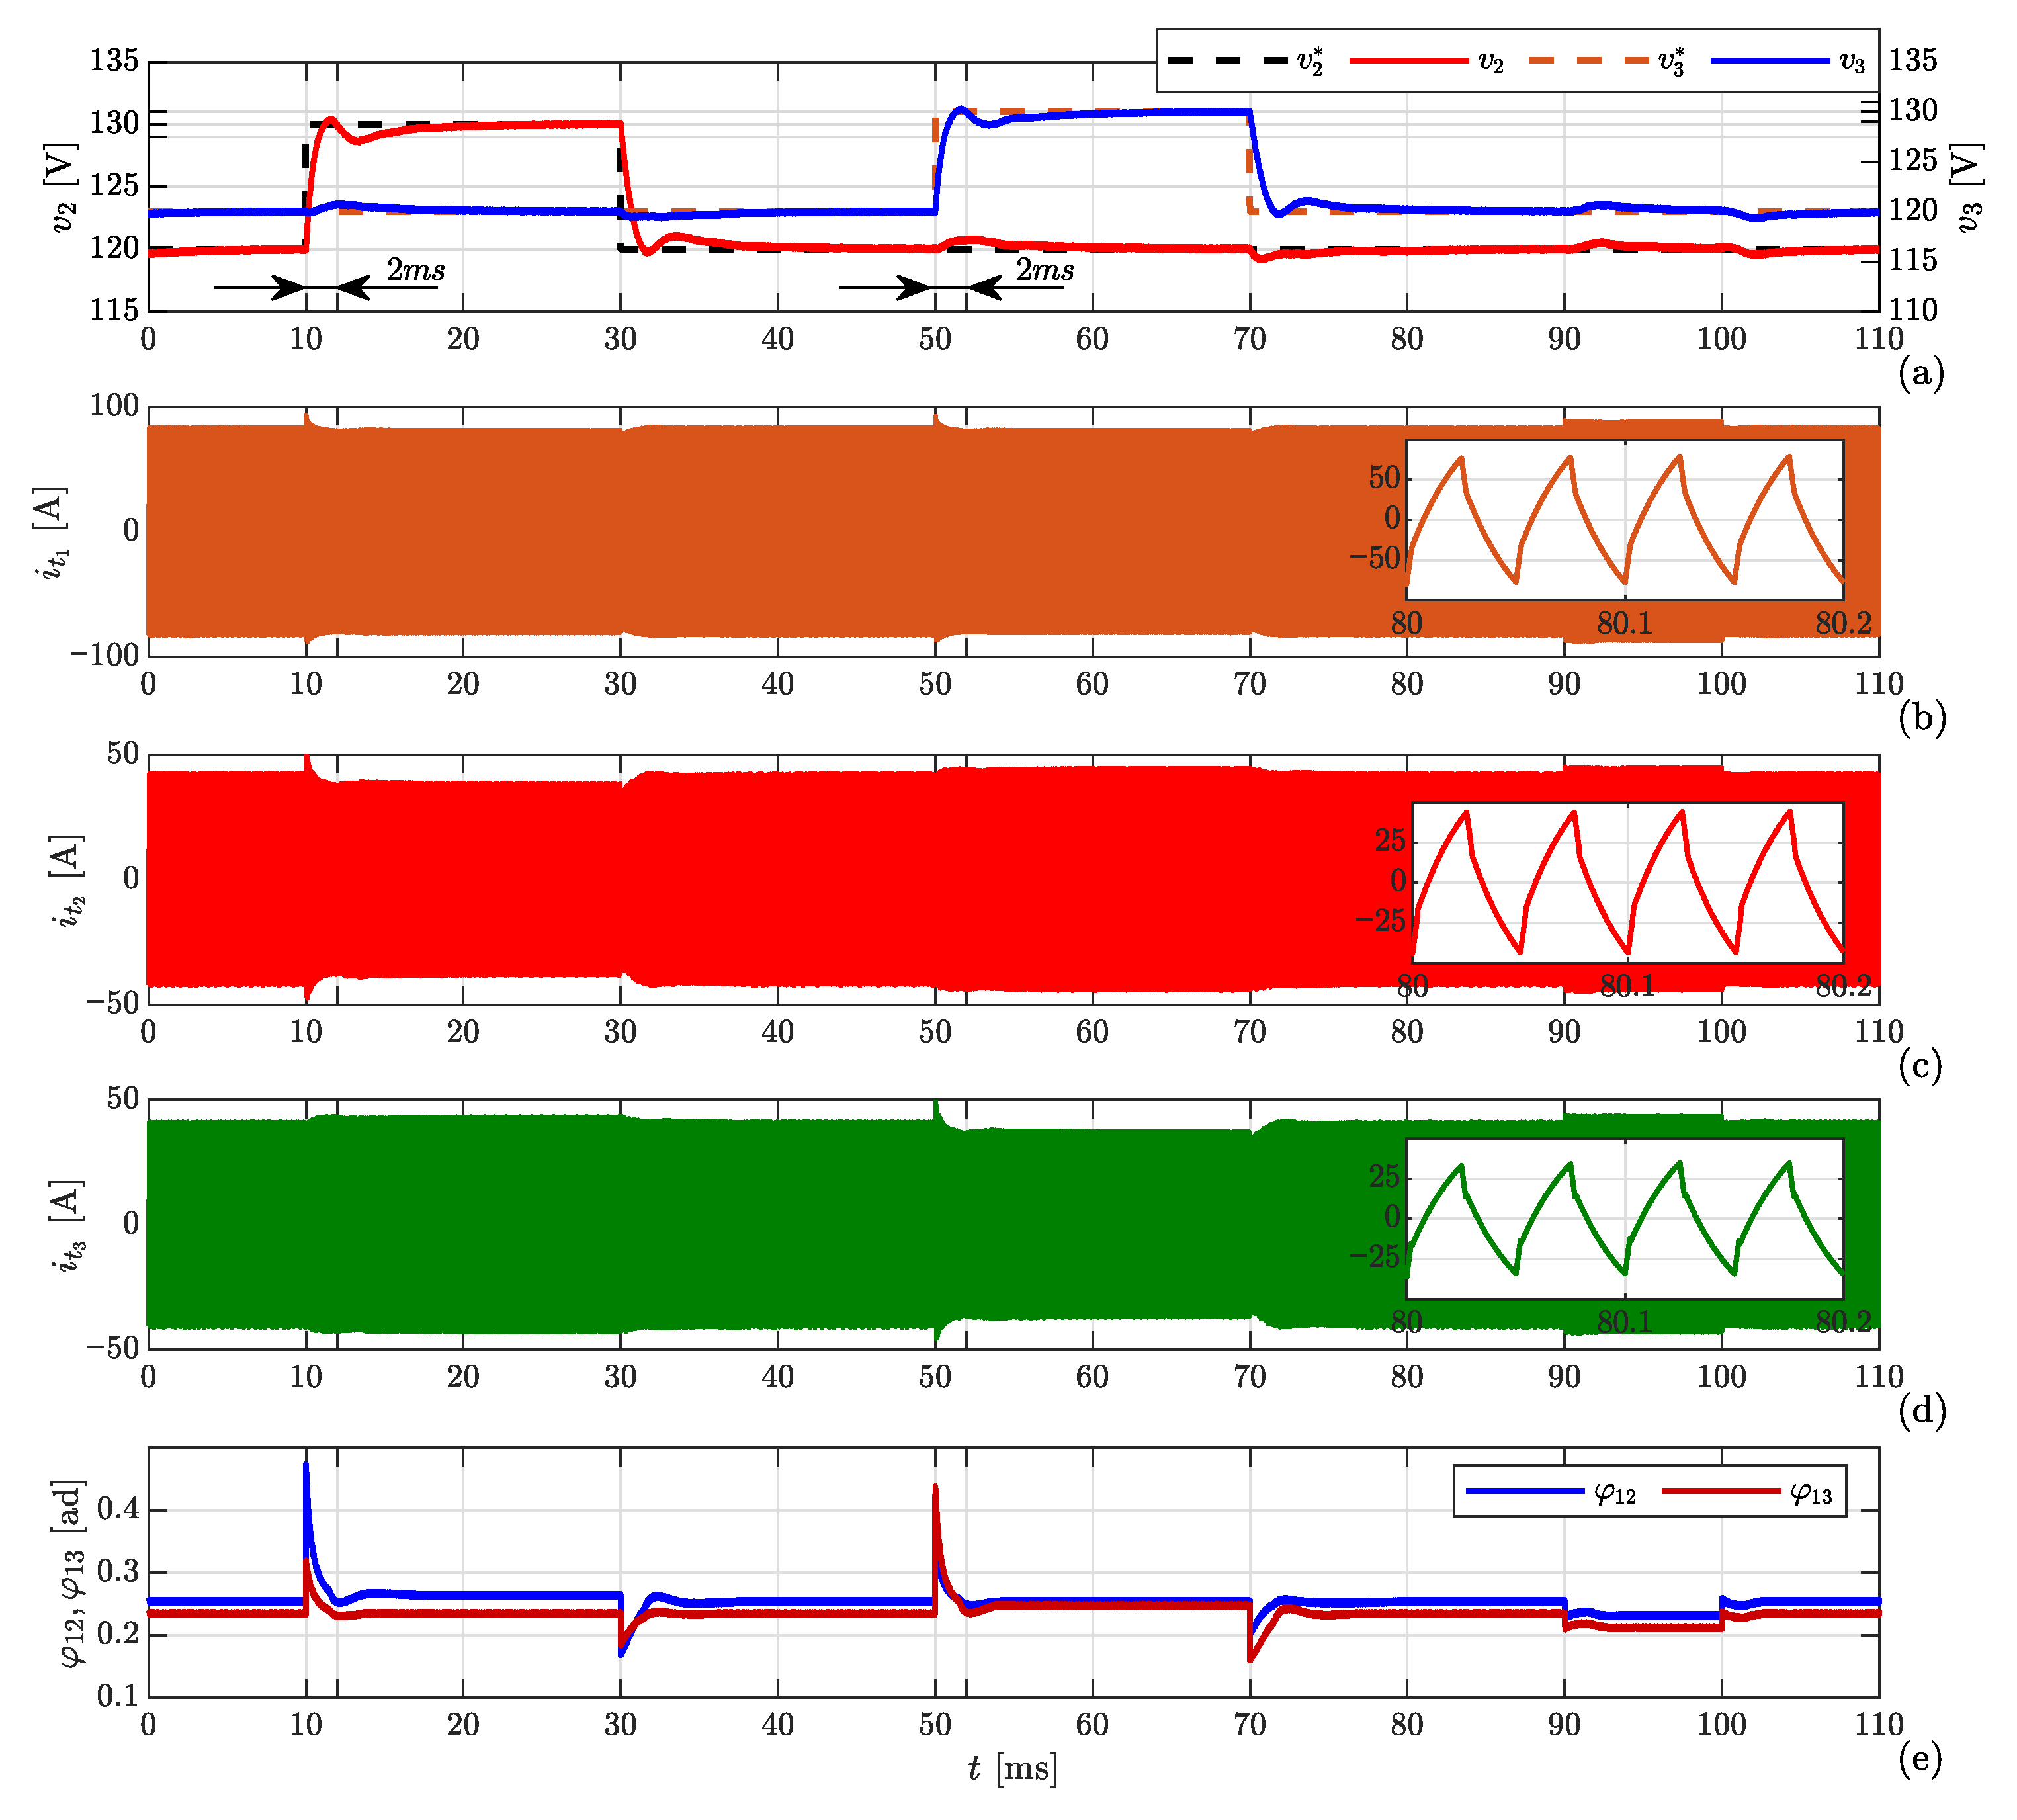Click the −100 y-axis tick in plot (b)
Screen dimensions: 2017x1820
coord(105,655)
